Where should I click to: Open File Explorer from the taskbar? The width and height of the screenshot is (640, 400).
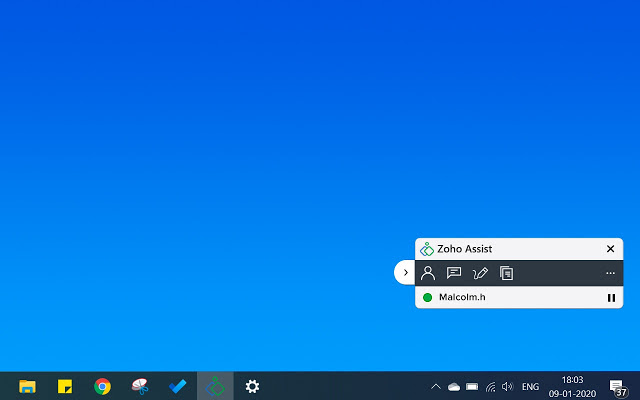[x=27, y=386]
